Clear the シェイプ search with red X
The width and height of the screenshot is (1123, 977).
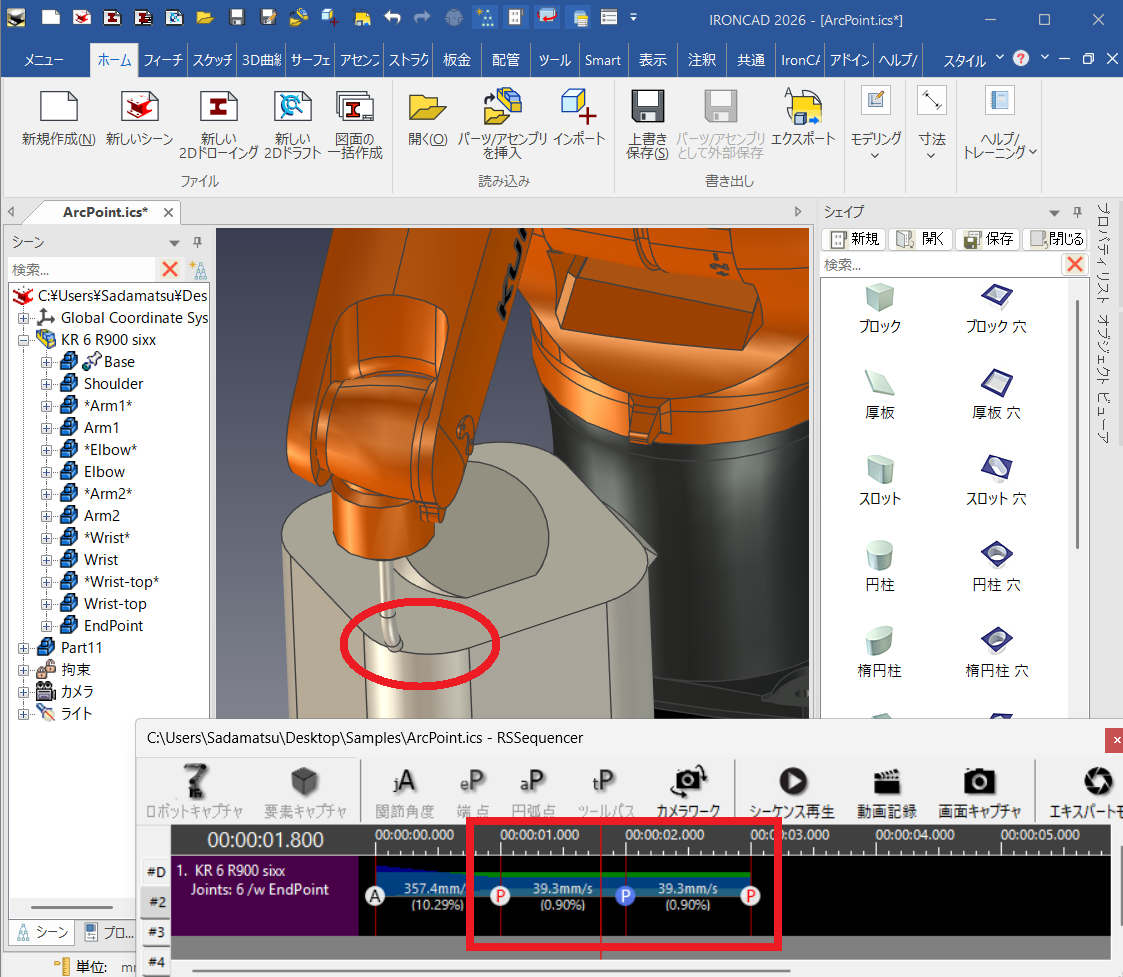1074,264
